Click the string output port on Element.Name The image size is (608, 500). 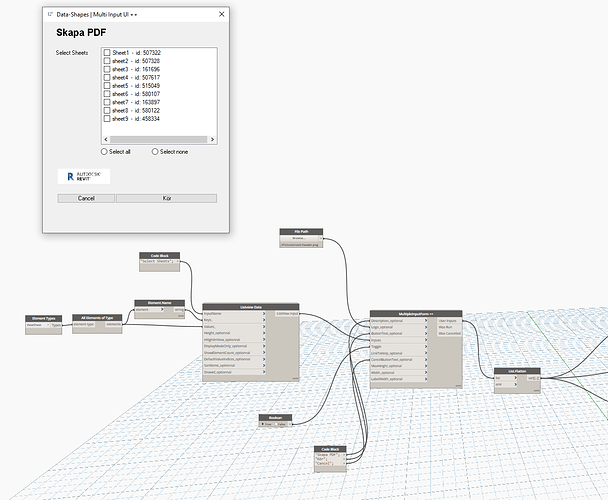tap(179, 310)
